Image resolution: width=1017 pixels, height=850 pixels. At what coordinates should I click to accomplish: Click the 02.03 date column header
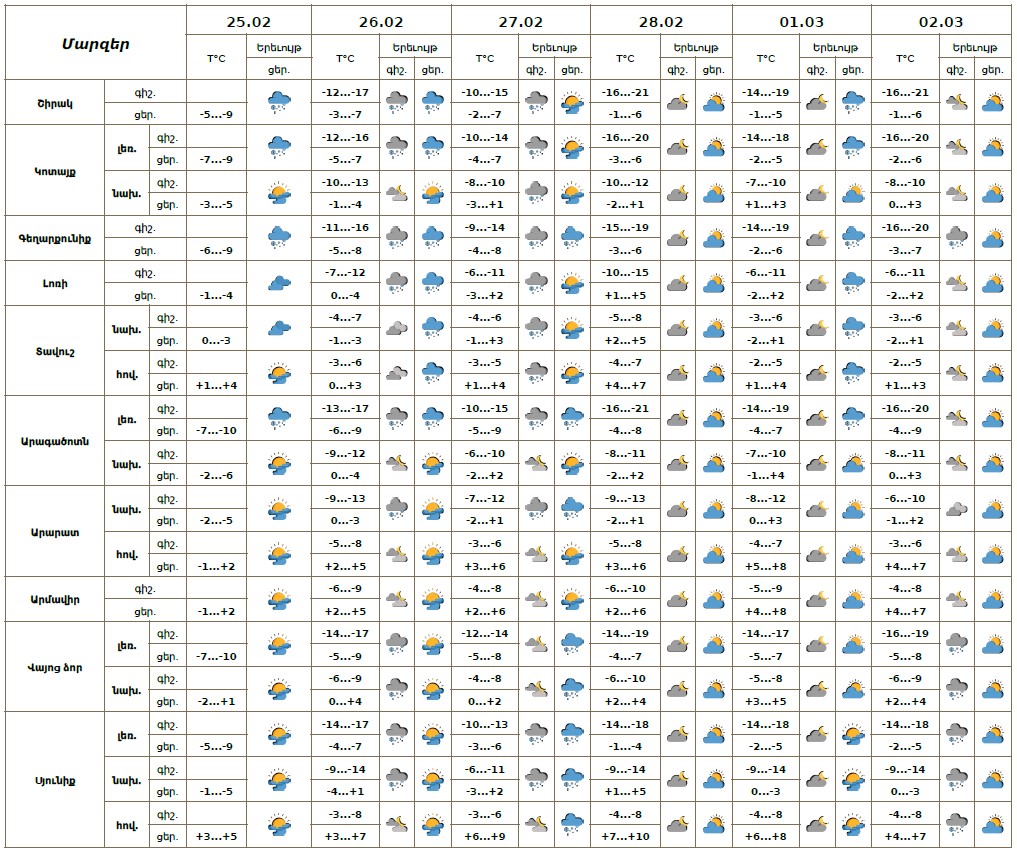coord(942,20)
